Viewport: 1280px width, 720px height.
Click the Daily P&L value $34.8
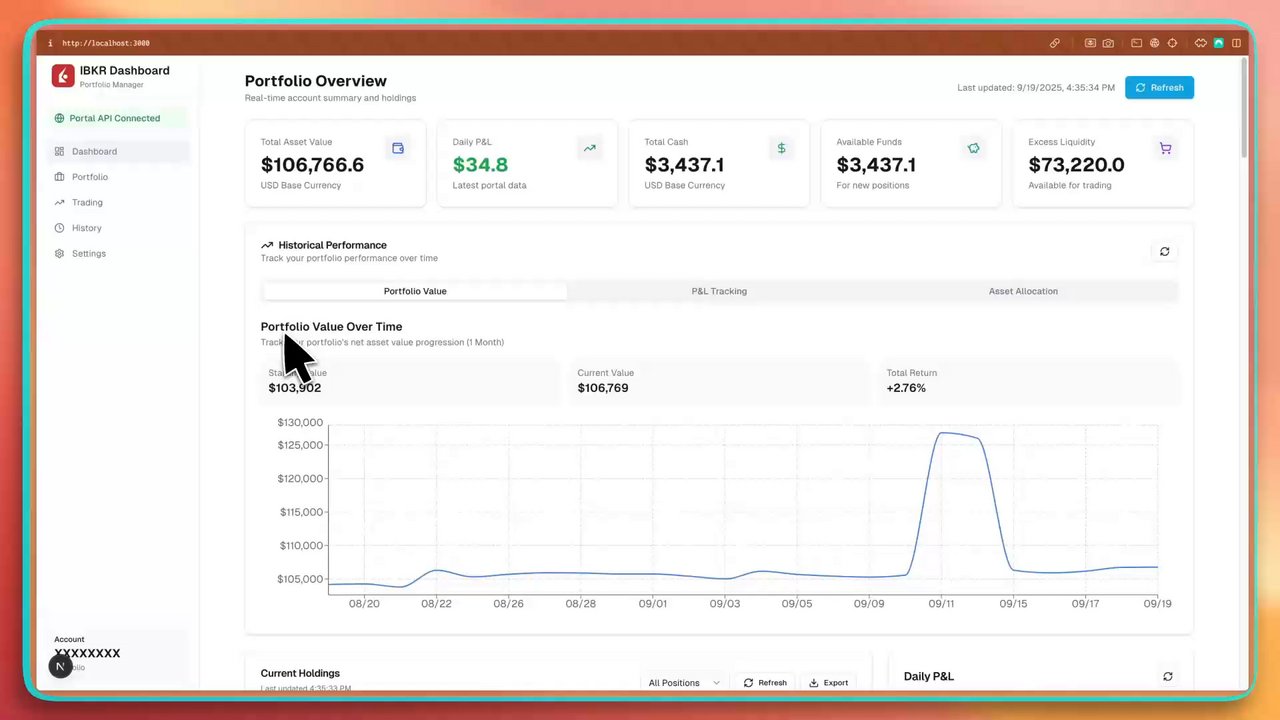click(480, 165)
